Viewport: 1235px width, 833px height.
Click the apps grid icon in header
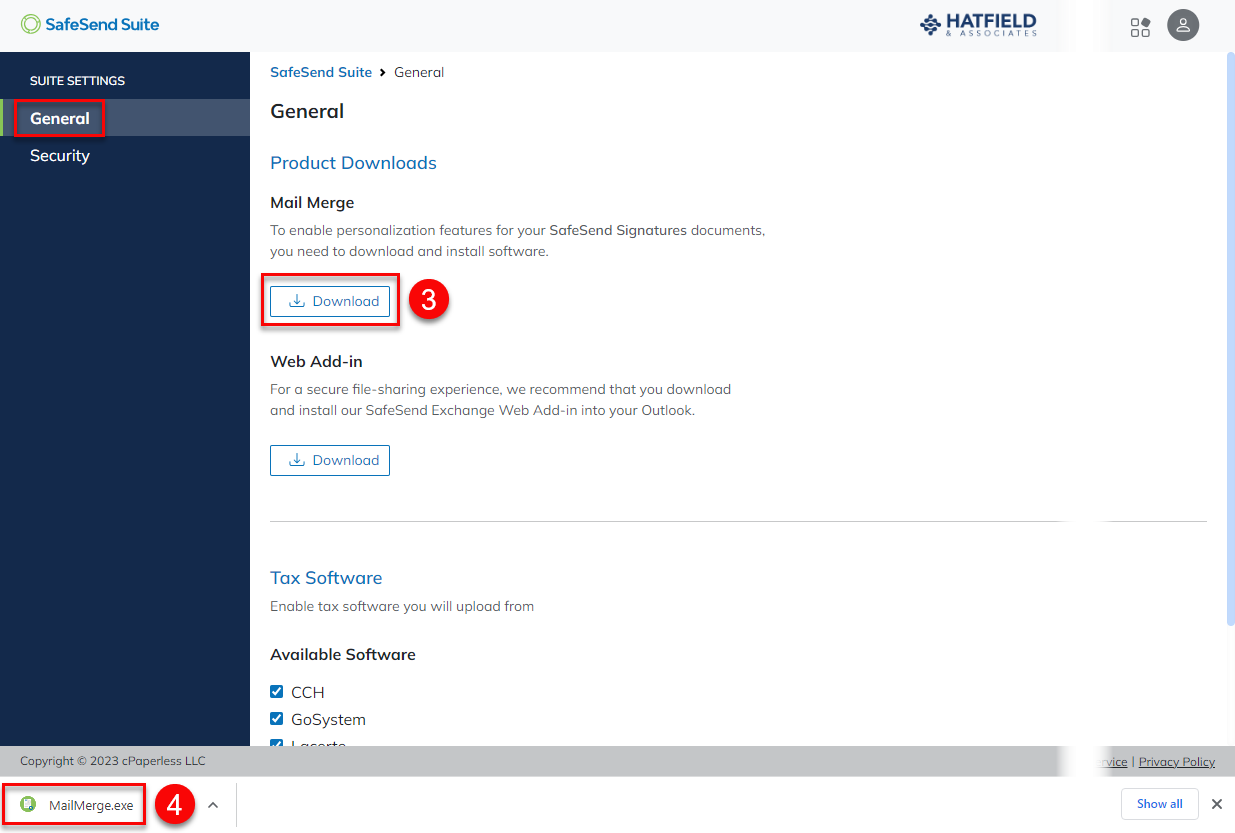click(1140, 25)
